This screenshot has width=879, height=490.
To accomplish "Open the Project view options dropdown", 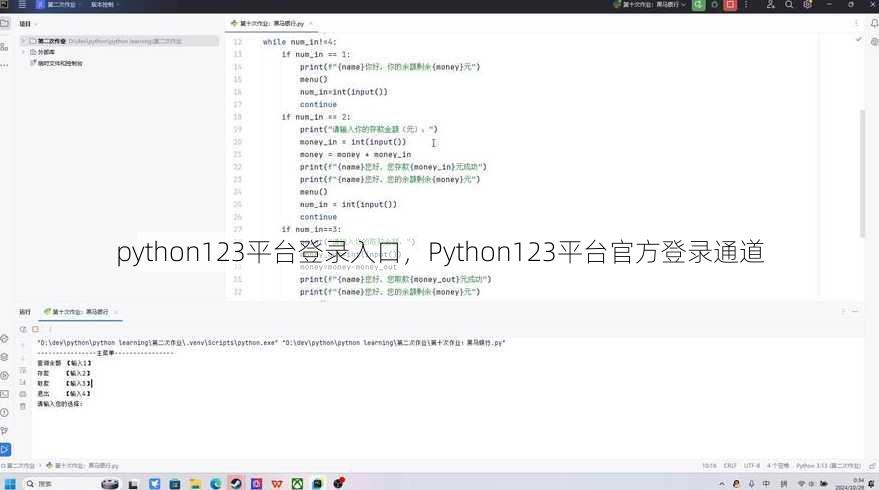I will click(29, 24).
